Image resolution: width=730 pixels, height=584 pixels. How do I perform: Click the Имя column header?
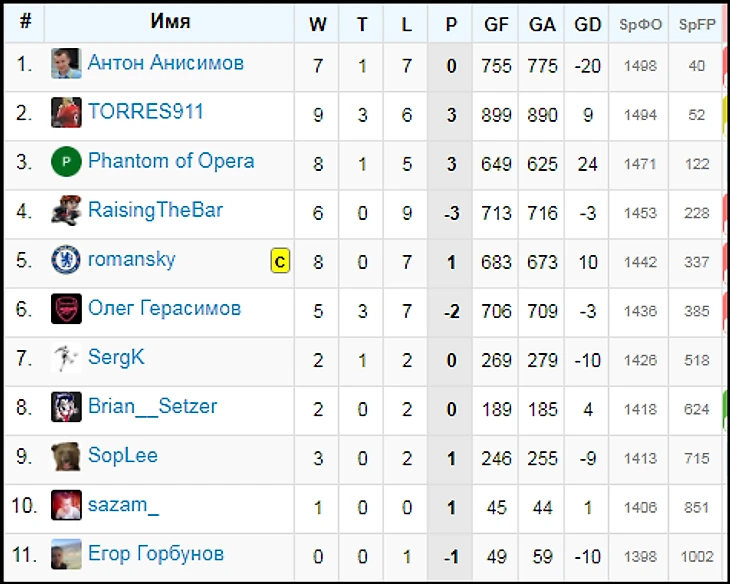click(x=170, y=22)
